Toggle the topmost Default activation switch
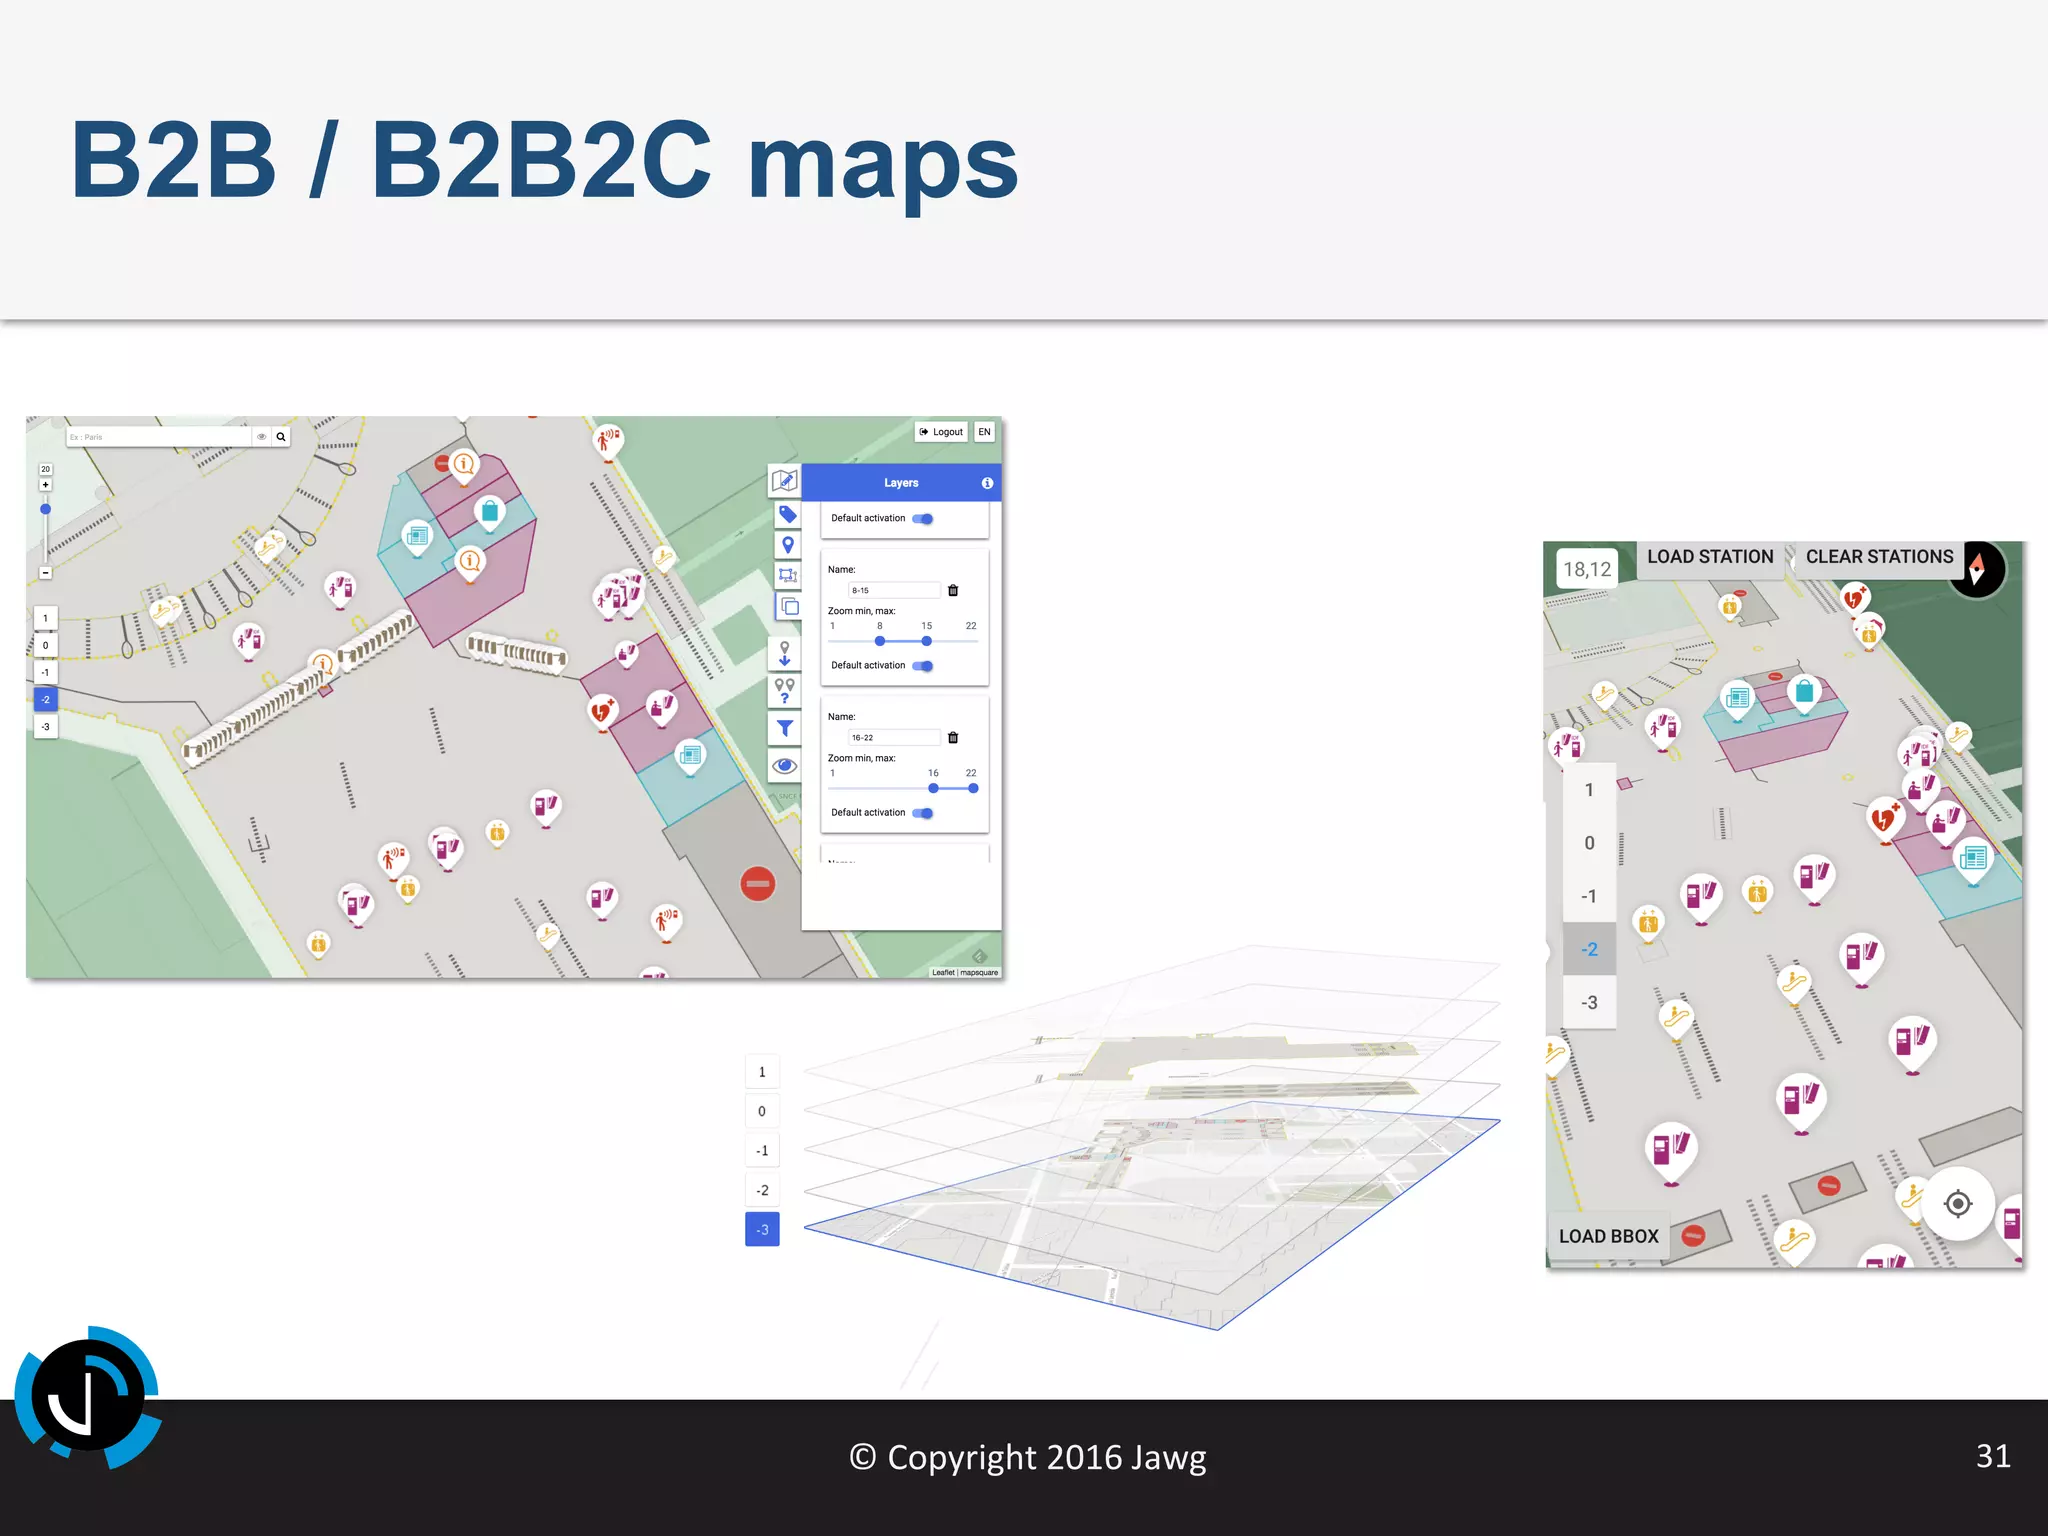Image resolution: width=2048 pixels, height=1536 pixels. pos(923,518)
